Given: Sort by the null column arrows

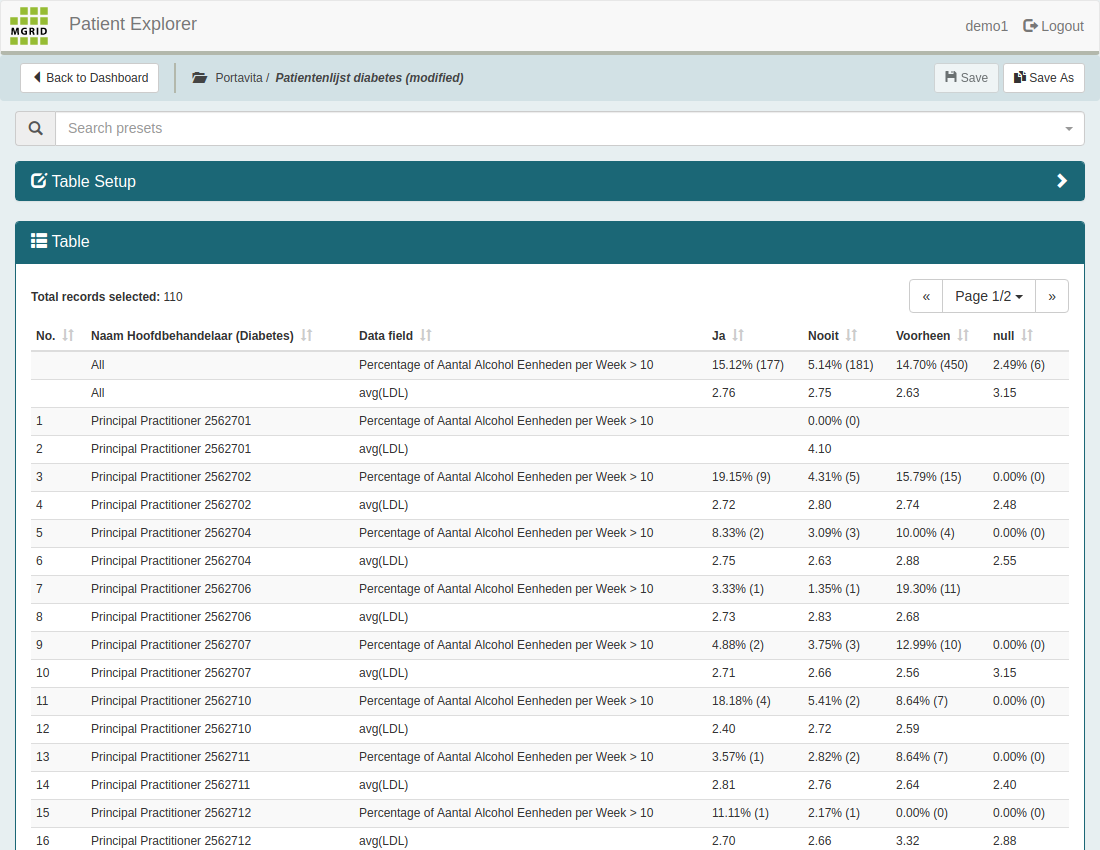Looking at the screenshot, I should pos(1027,335).
